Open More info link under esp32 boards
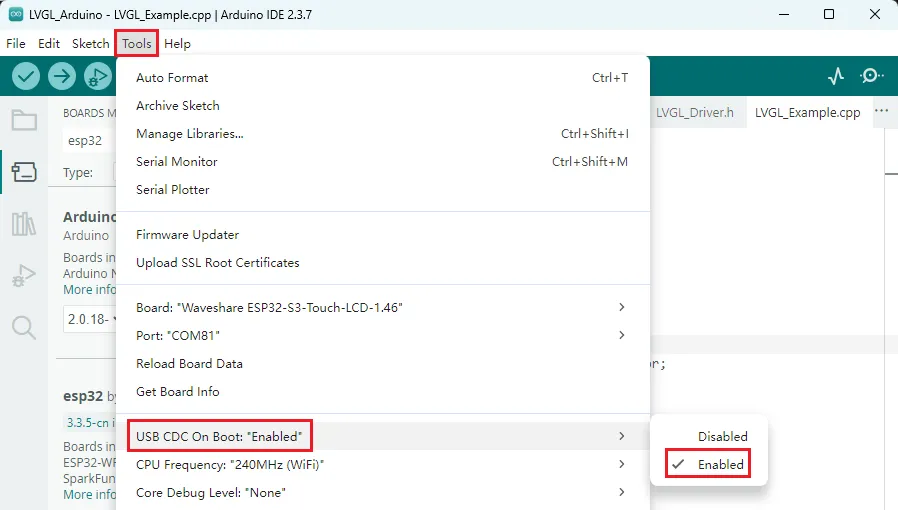Screen dimensions: 898x510 pyautogui.click(x=89, y=495)
